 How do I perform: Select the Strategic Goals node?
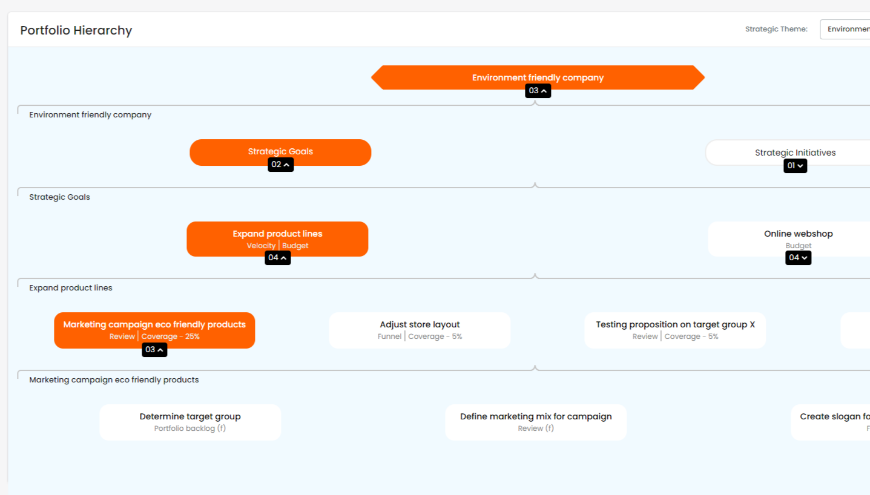(280, 152)
